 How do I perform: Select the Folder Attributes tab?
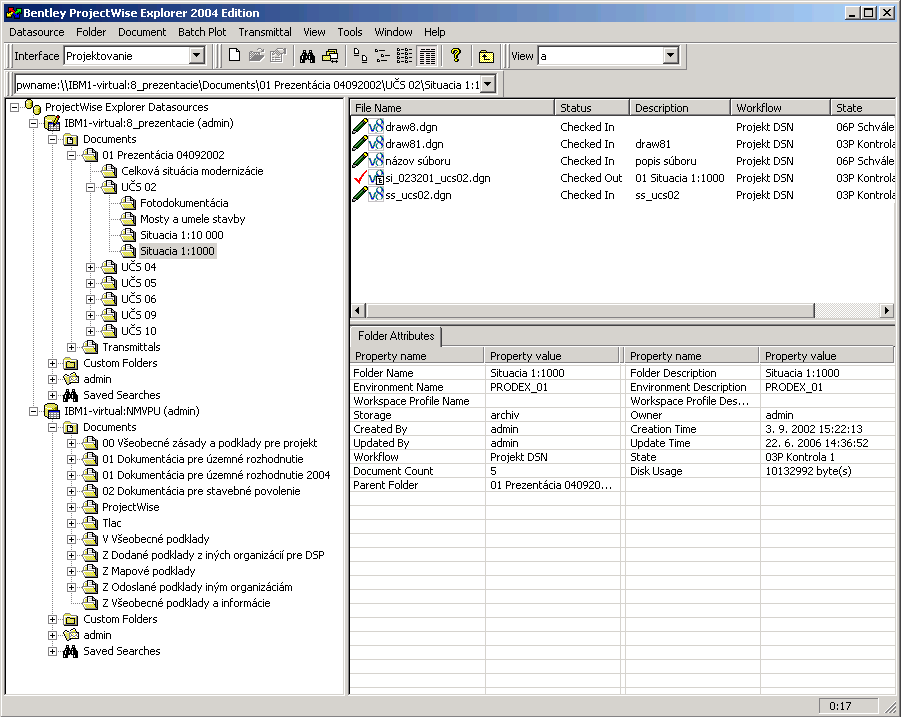tap(394, 337)
